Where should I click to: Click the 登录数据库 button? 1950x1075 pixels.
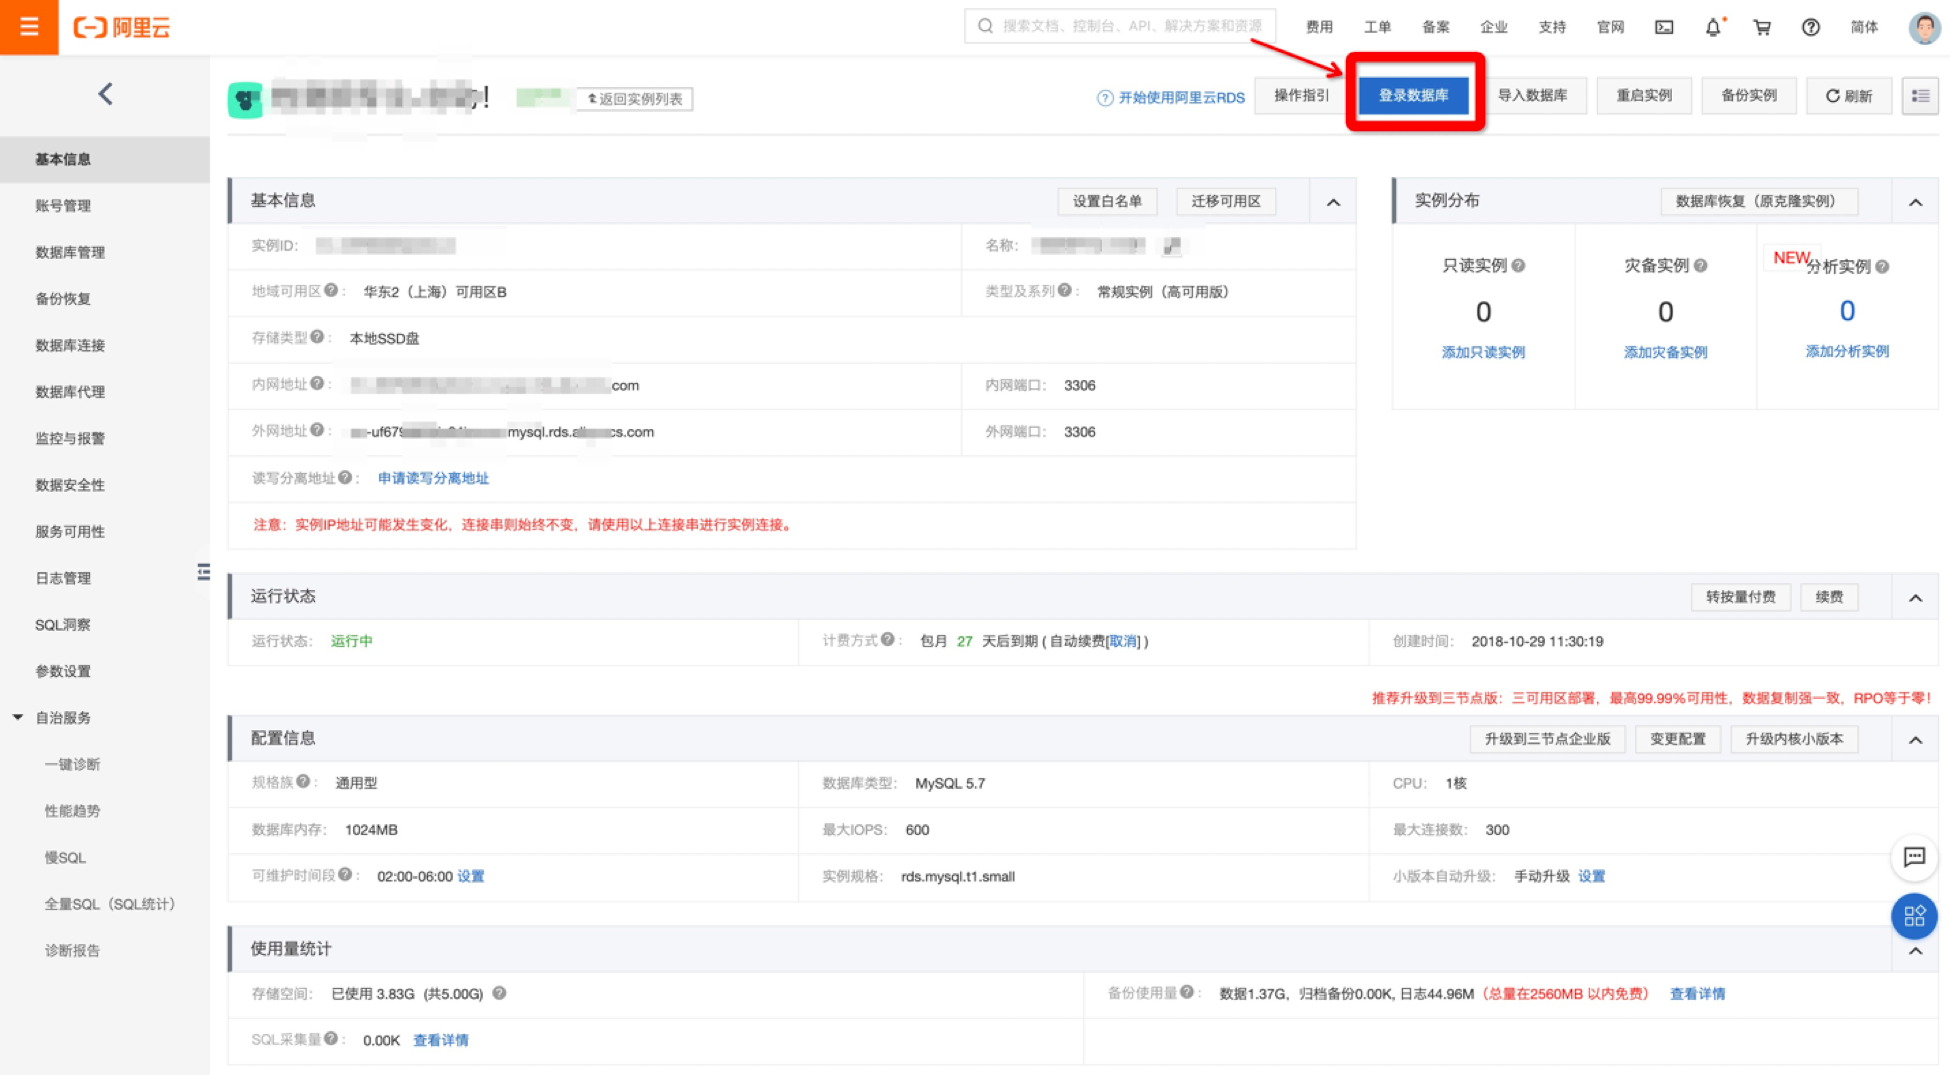pos(1413,96)
